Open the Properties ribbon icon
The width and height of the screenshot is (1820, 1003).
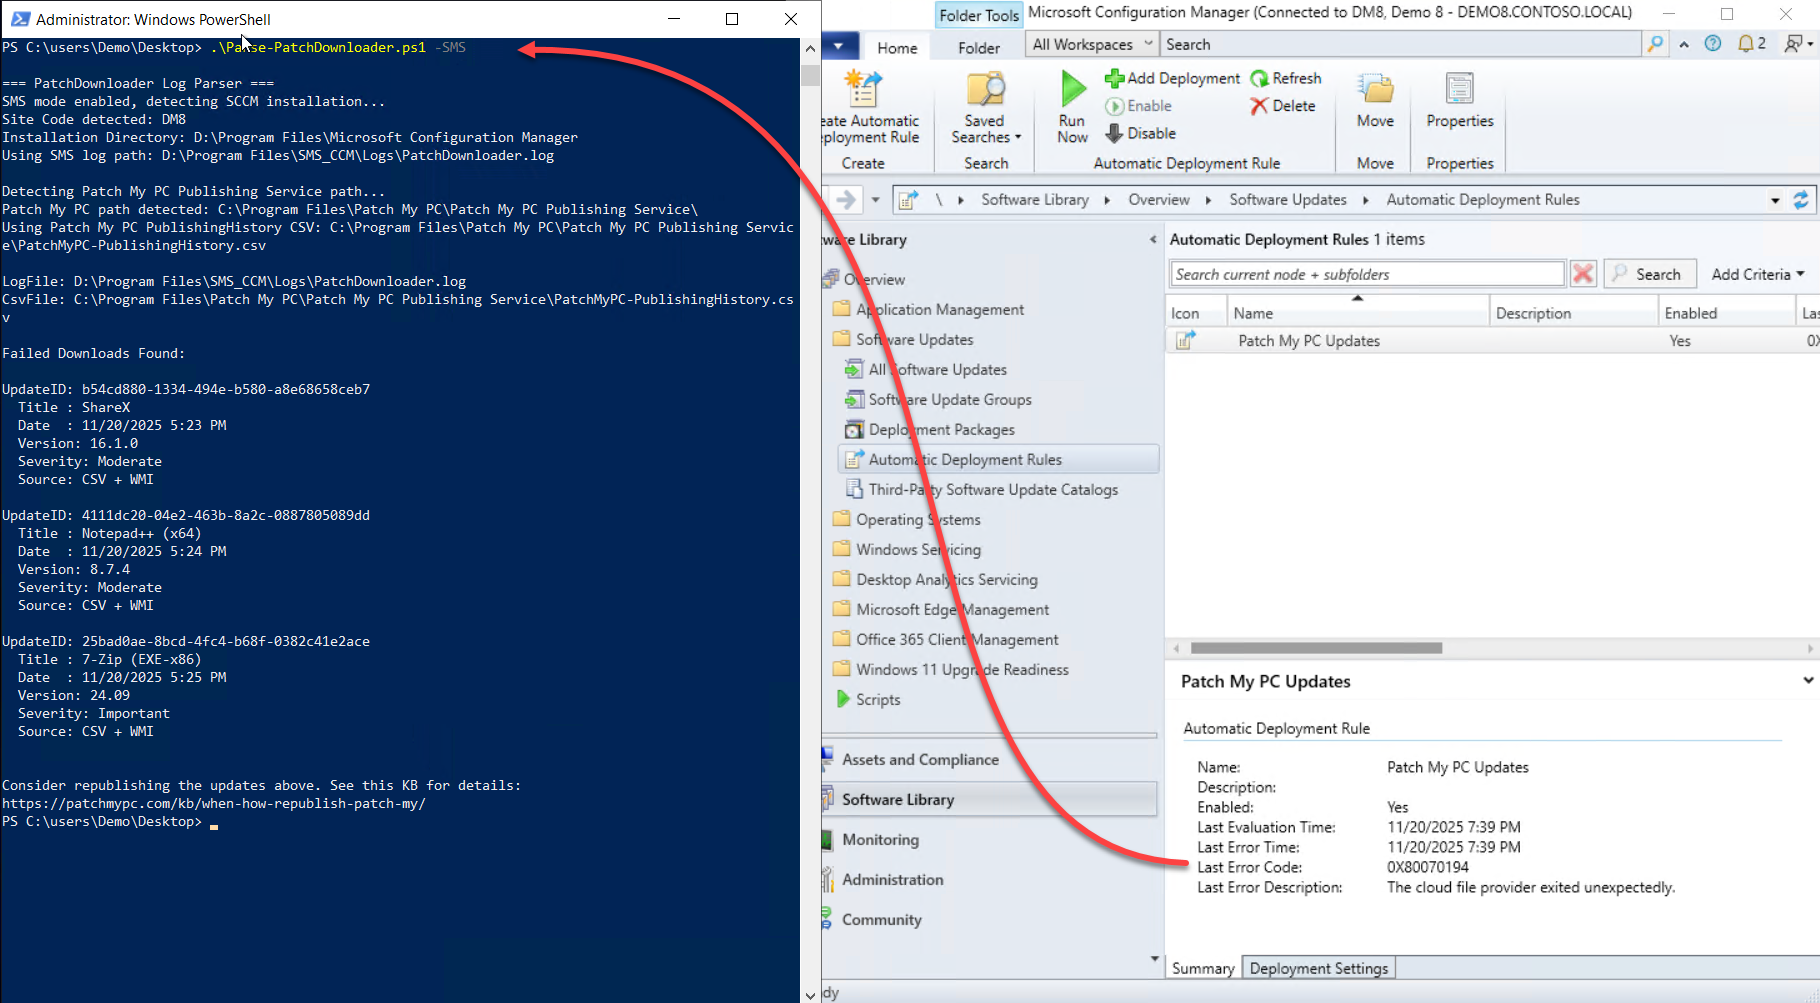click(1459, 90)
